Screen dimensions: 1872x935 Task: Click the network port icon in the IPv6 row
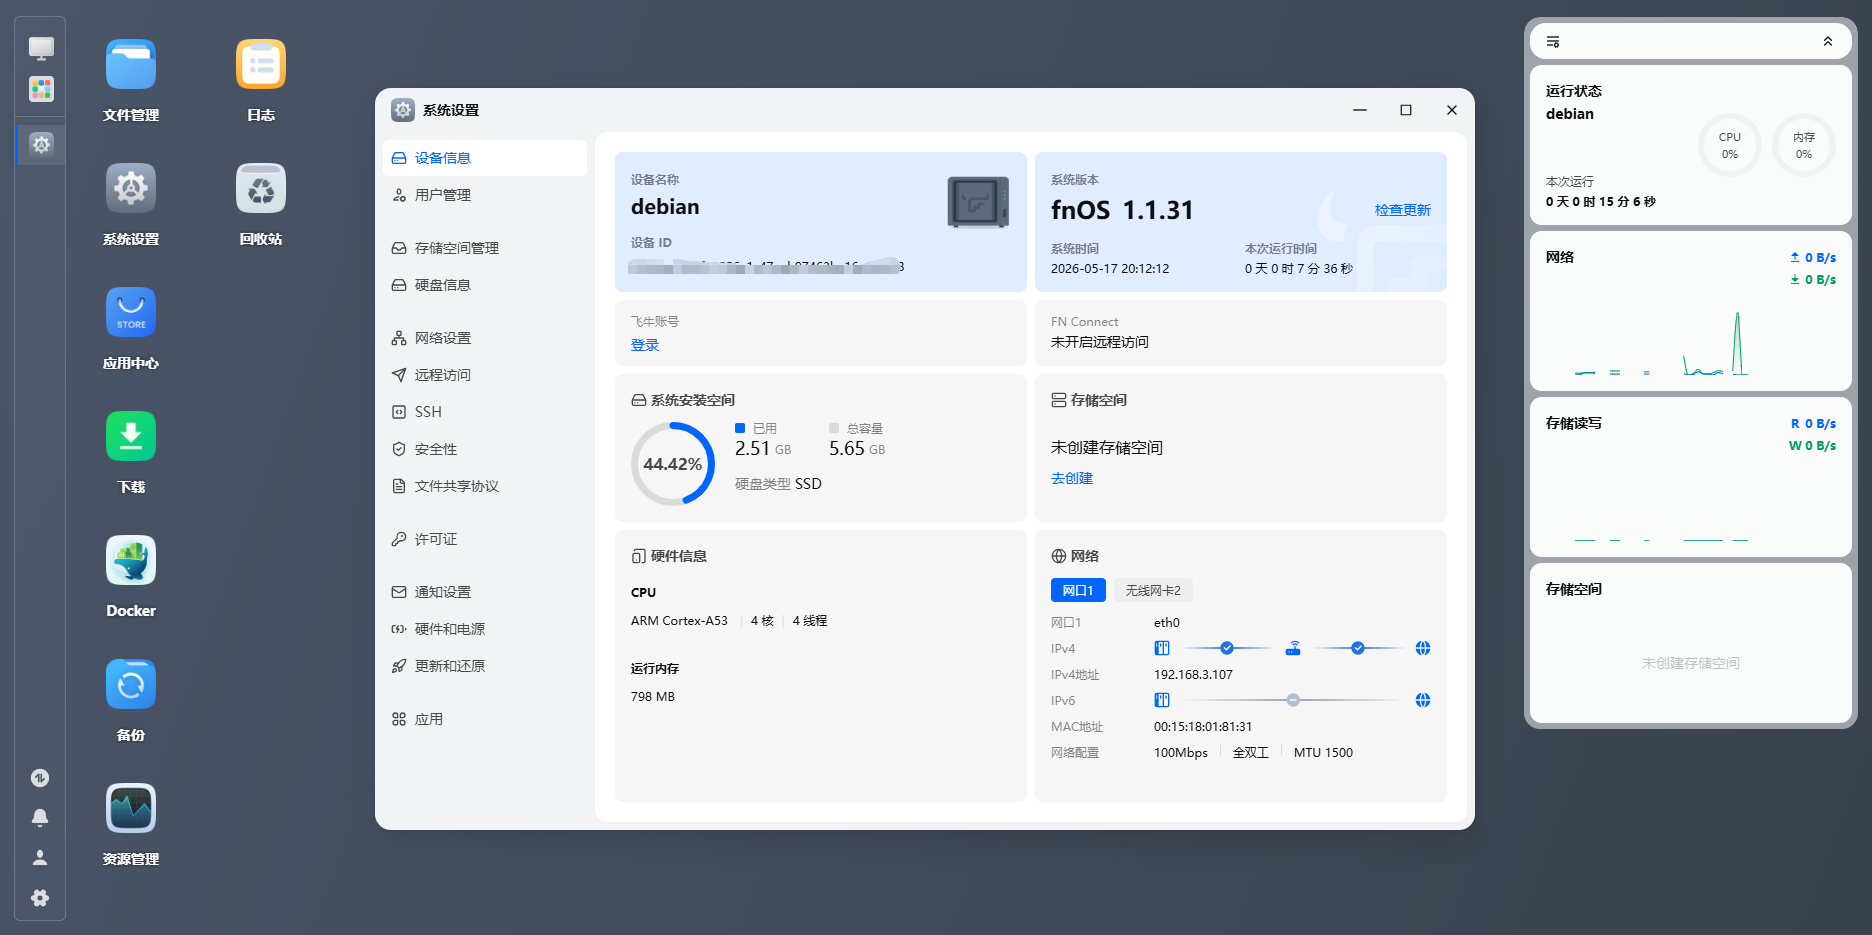tap(1162, 700)
